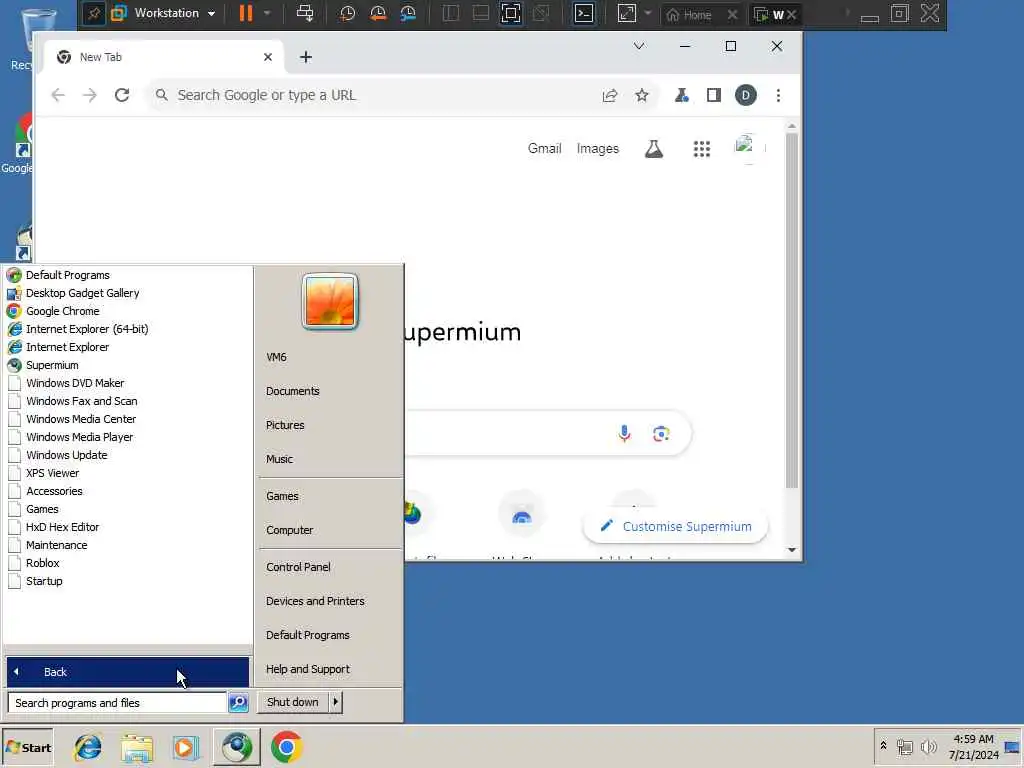Open Documents from Start menu
Viewport: 1024px width, 768px height.
[x=293, y=391]
